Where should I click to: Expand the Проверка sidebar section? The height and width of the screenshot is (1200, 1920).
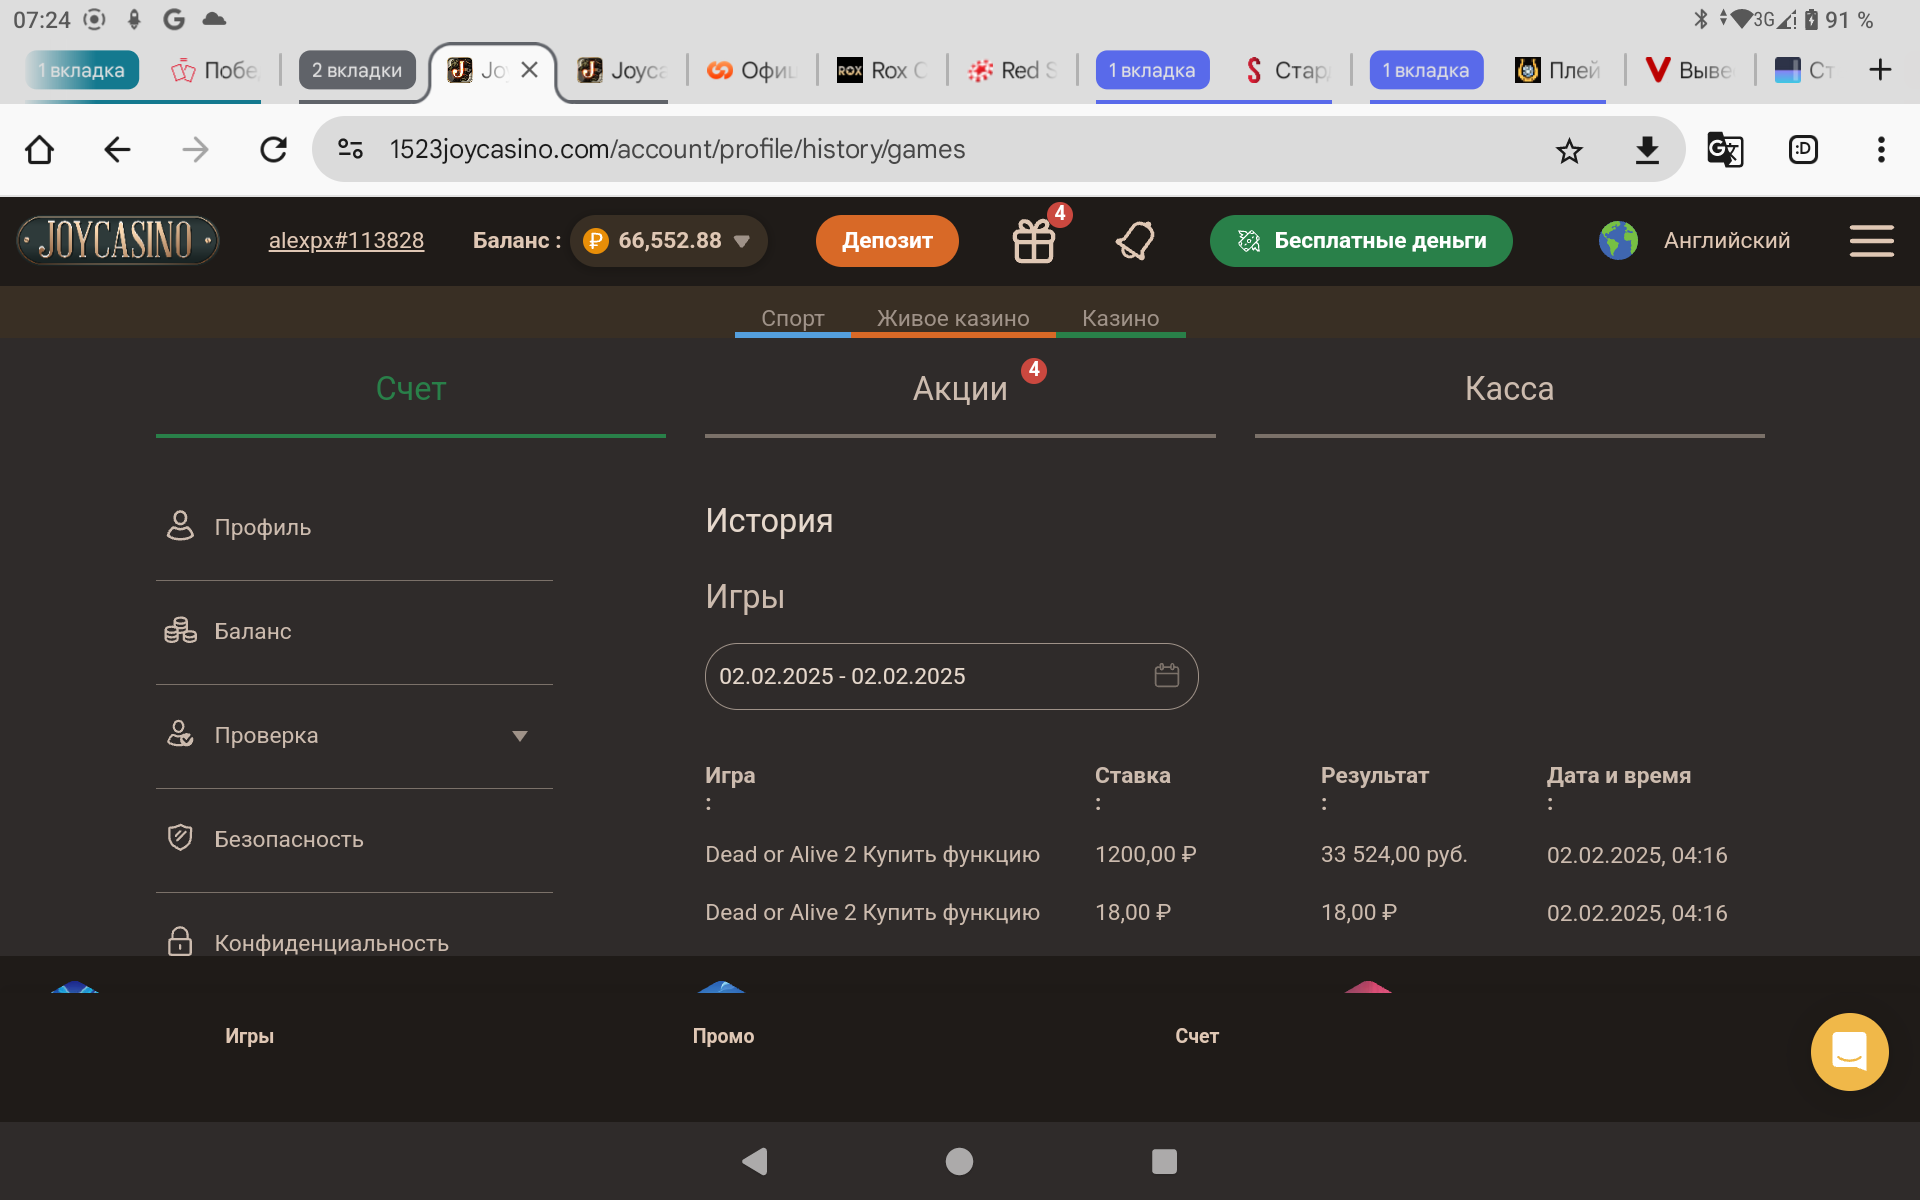click(x=519, y=736)
